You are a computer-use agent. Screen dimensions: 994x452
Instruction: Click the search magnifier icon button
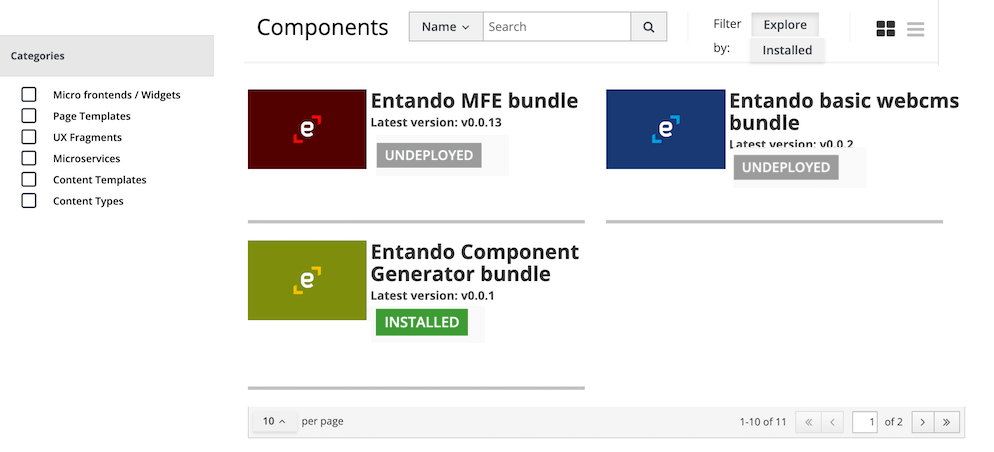649,27
